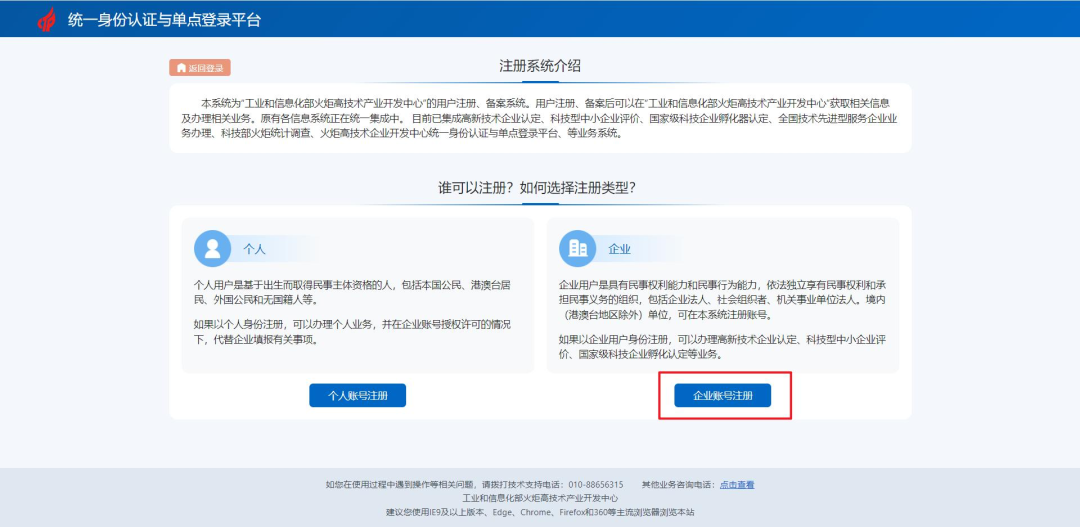This screenshot has width=1080, height=527.
Task: Click the person avatar icon beside 个人
Action: (212, 249)
